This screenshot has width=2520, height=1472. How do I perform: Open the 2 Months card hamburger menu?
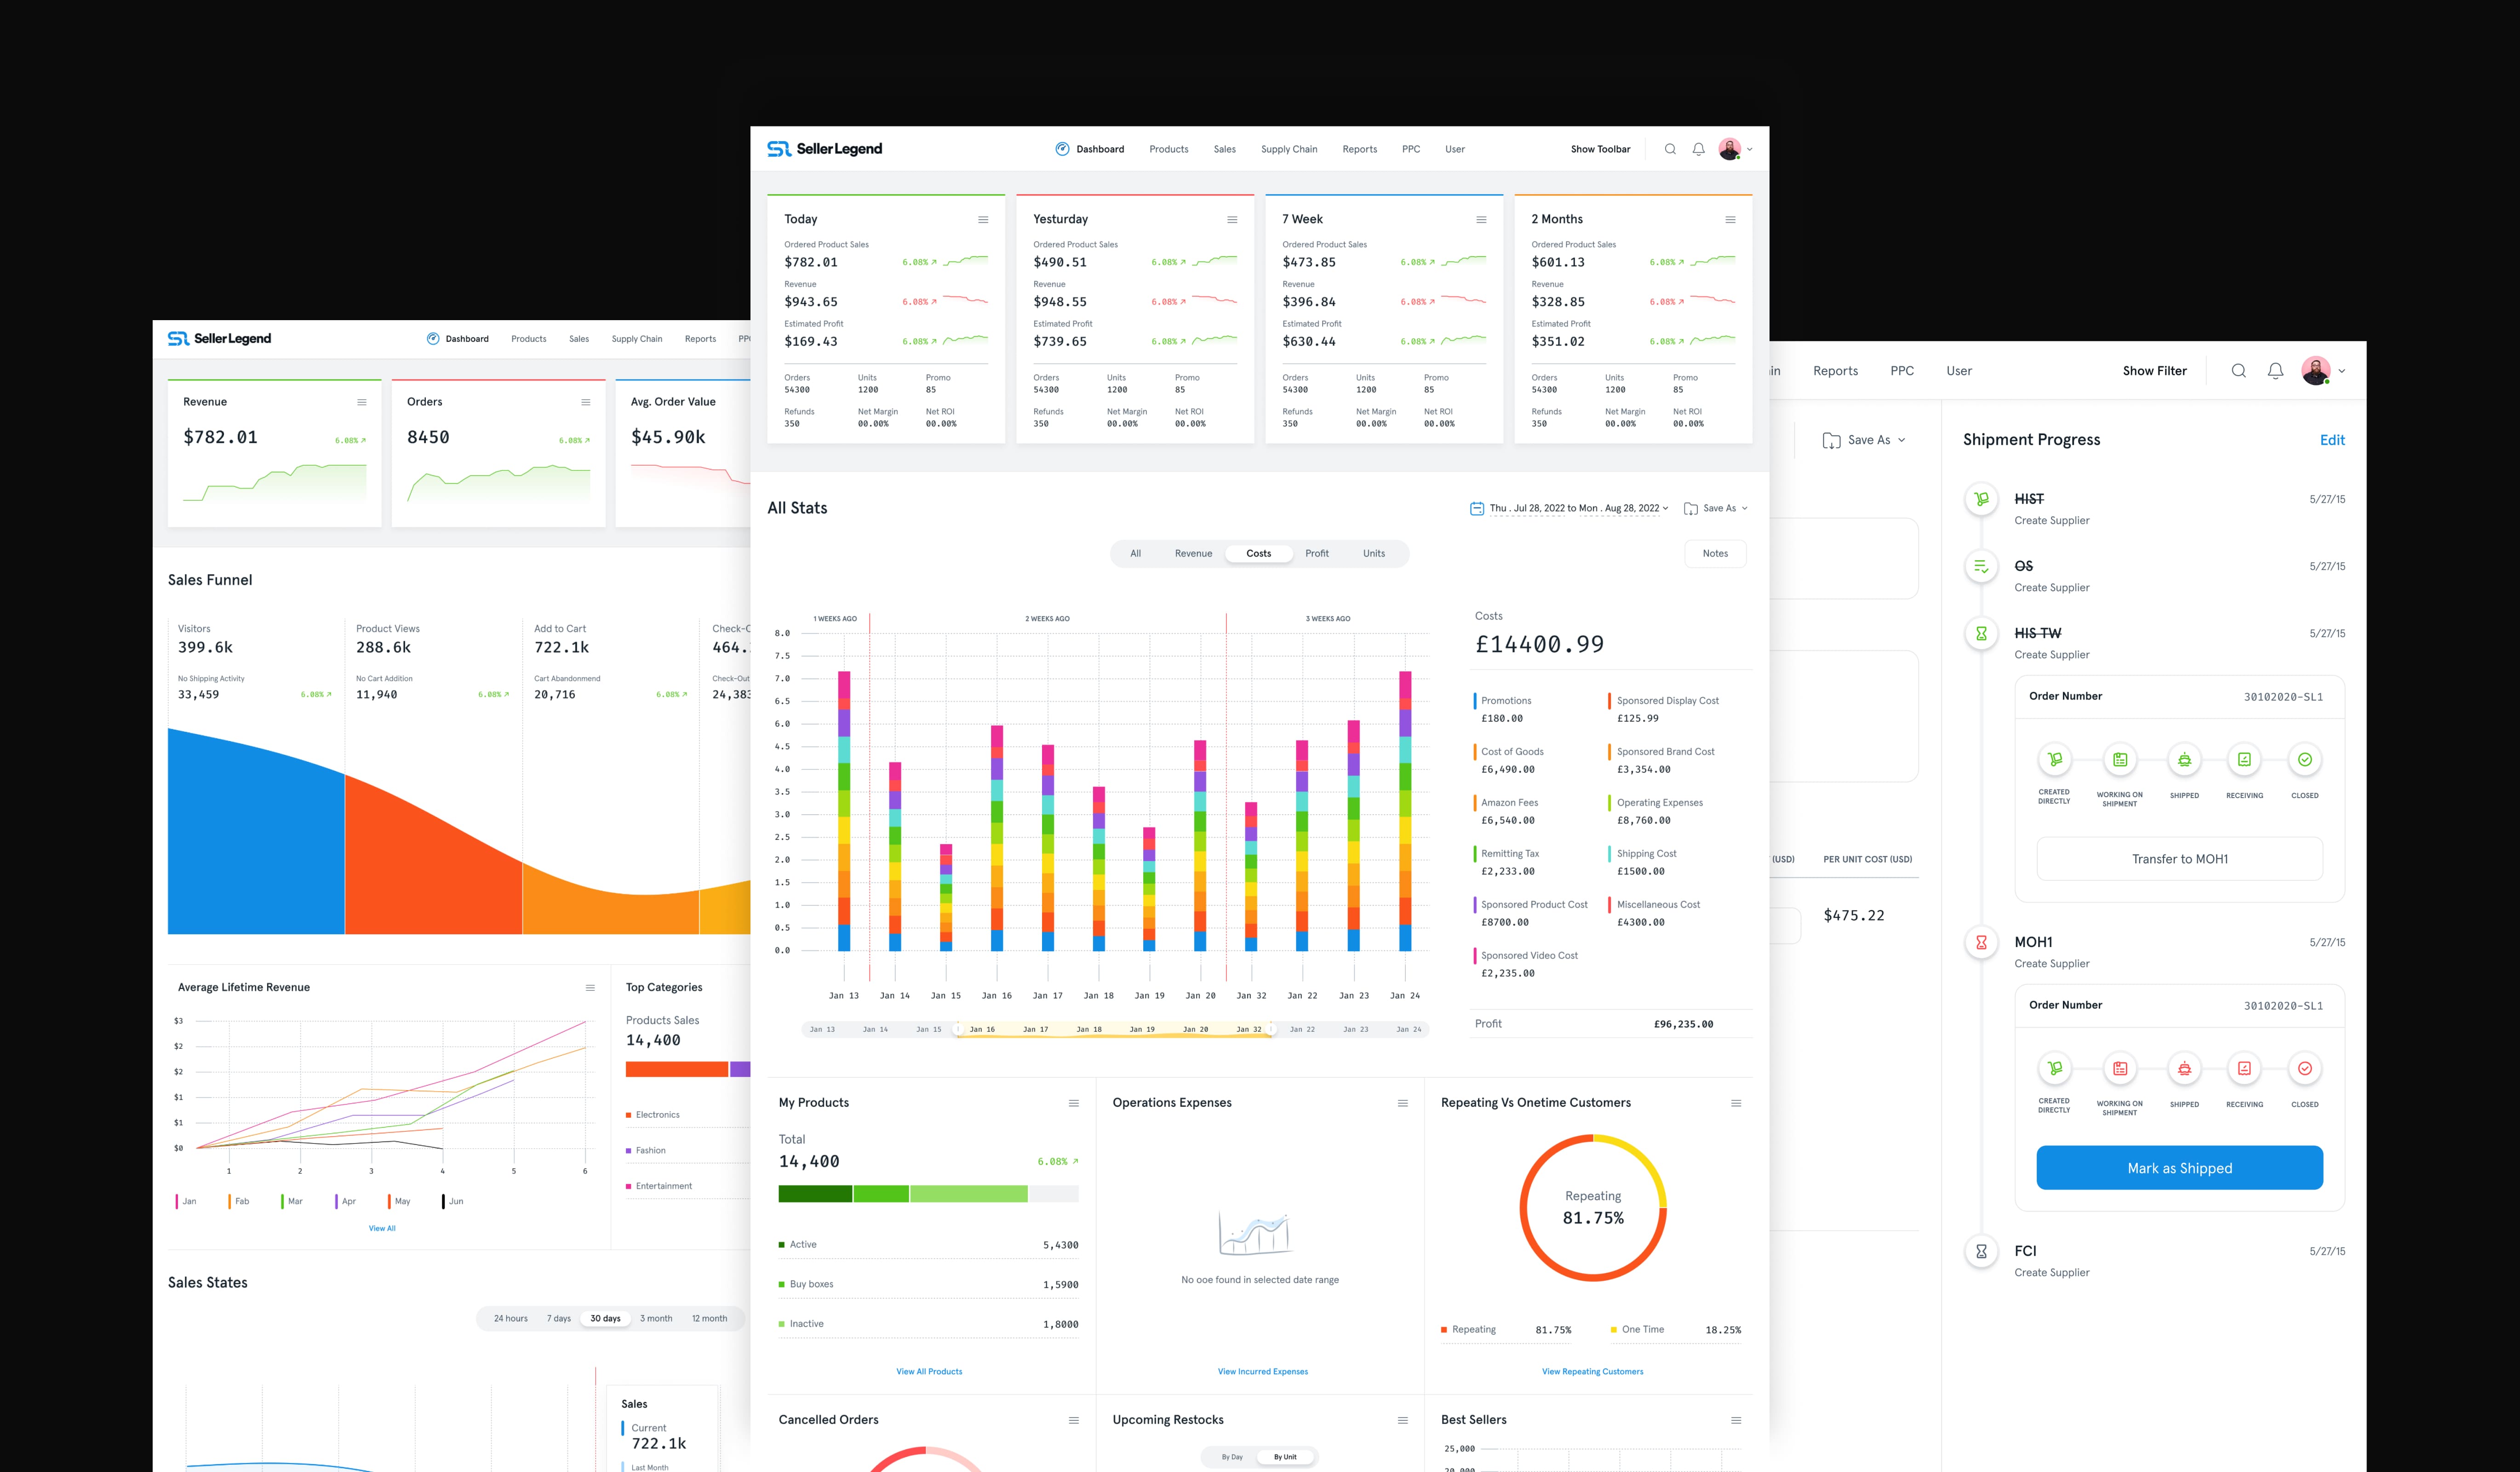pos(1730,220)
